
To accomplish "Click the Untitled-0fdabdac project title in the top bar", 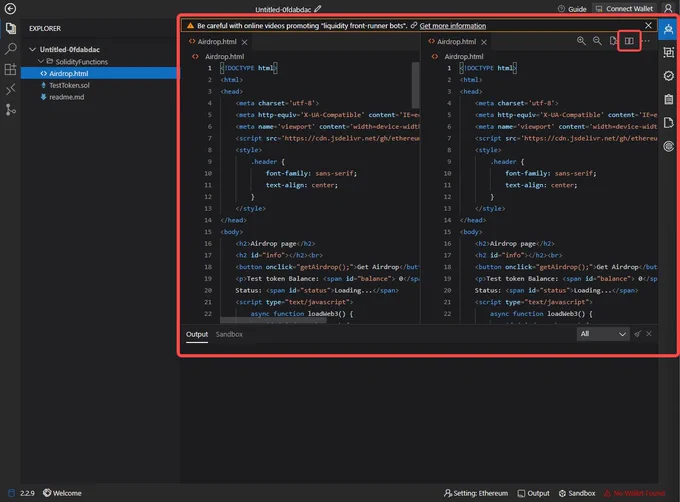I will pos(283,9).
